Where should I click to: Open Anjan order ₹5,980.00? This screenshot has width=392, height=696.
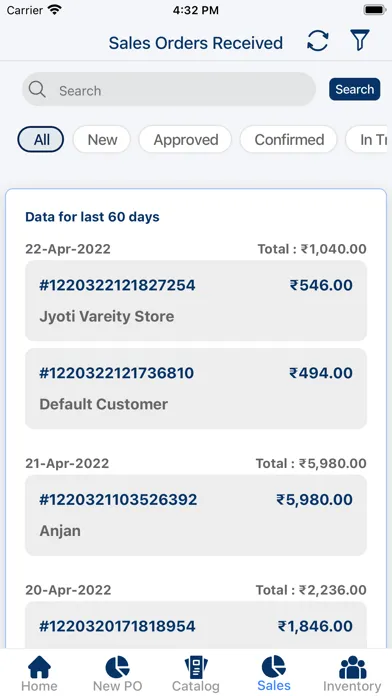coord(196,515)
